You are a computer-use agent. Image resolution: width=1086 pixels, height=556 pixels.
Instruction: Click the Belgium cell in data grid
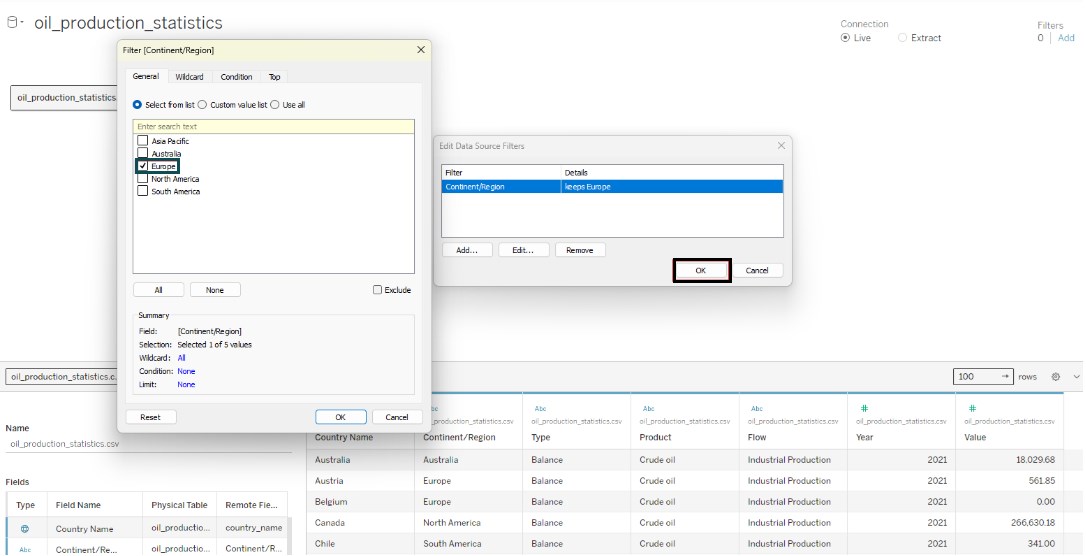tap(360, 502)
